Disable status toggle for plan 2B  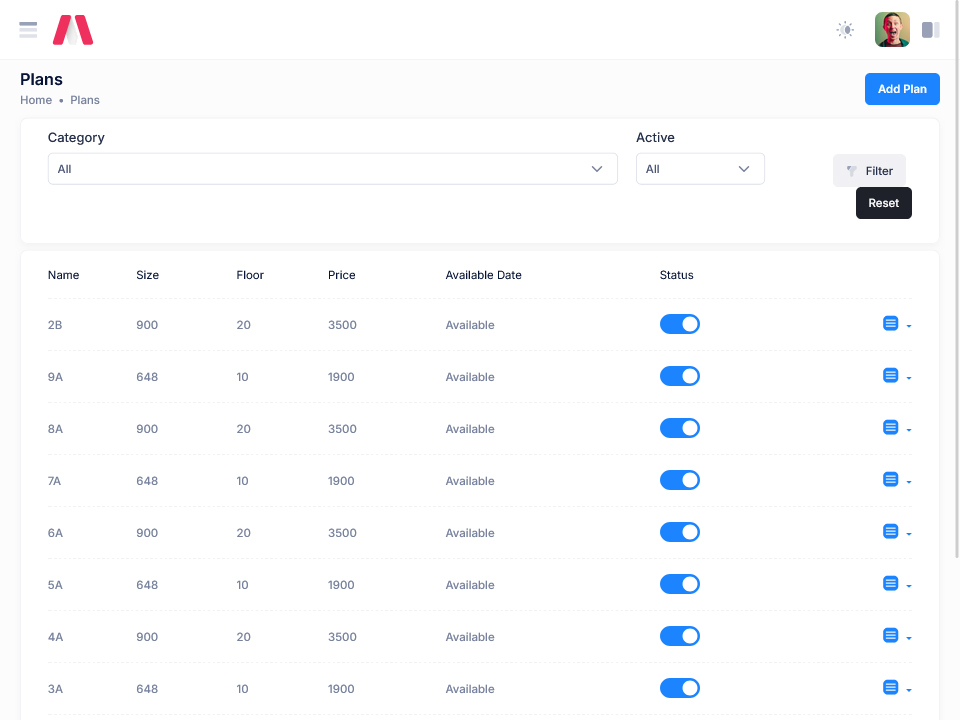(679, 324)
